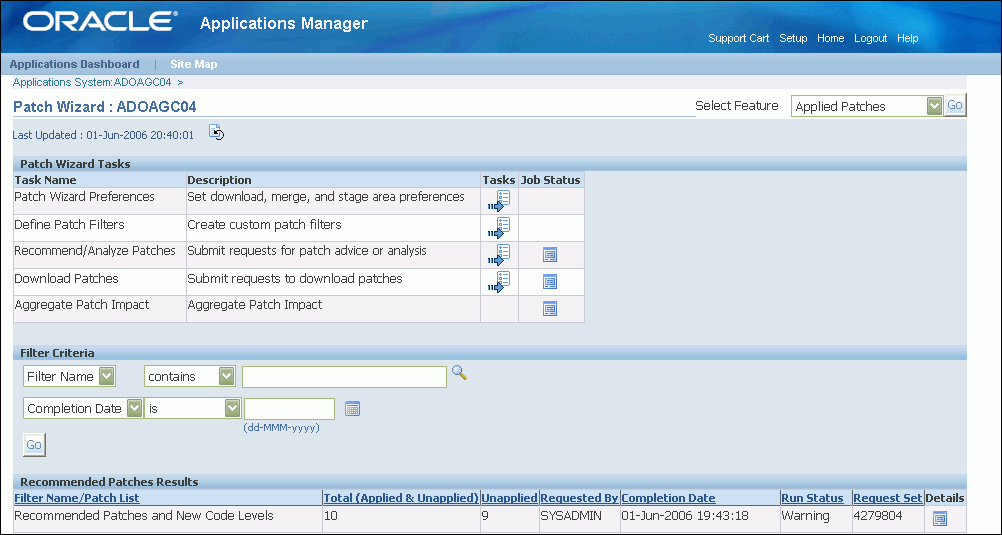Click 'Create custom patch filters' description

click(x=265, y=224)
